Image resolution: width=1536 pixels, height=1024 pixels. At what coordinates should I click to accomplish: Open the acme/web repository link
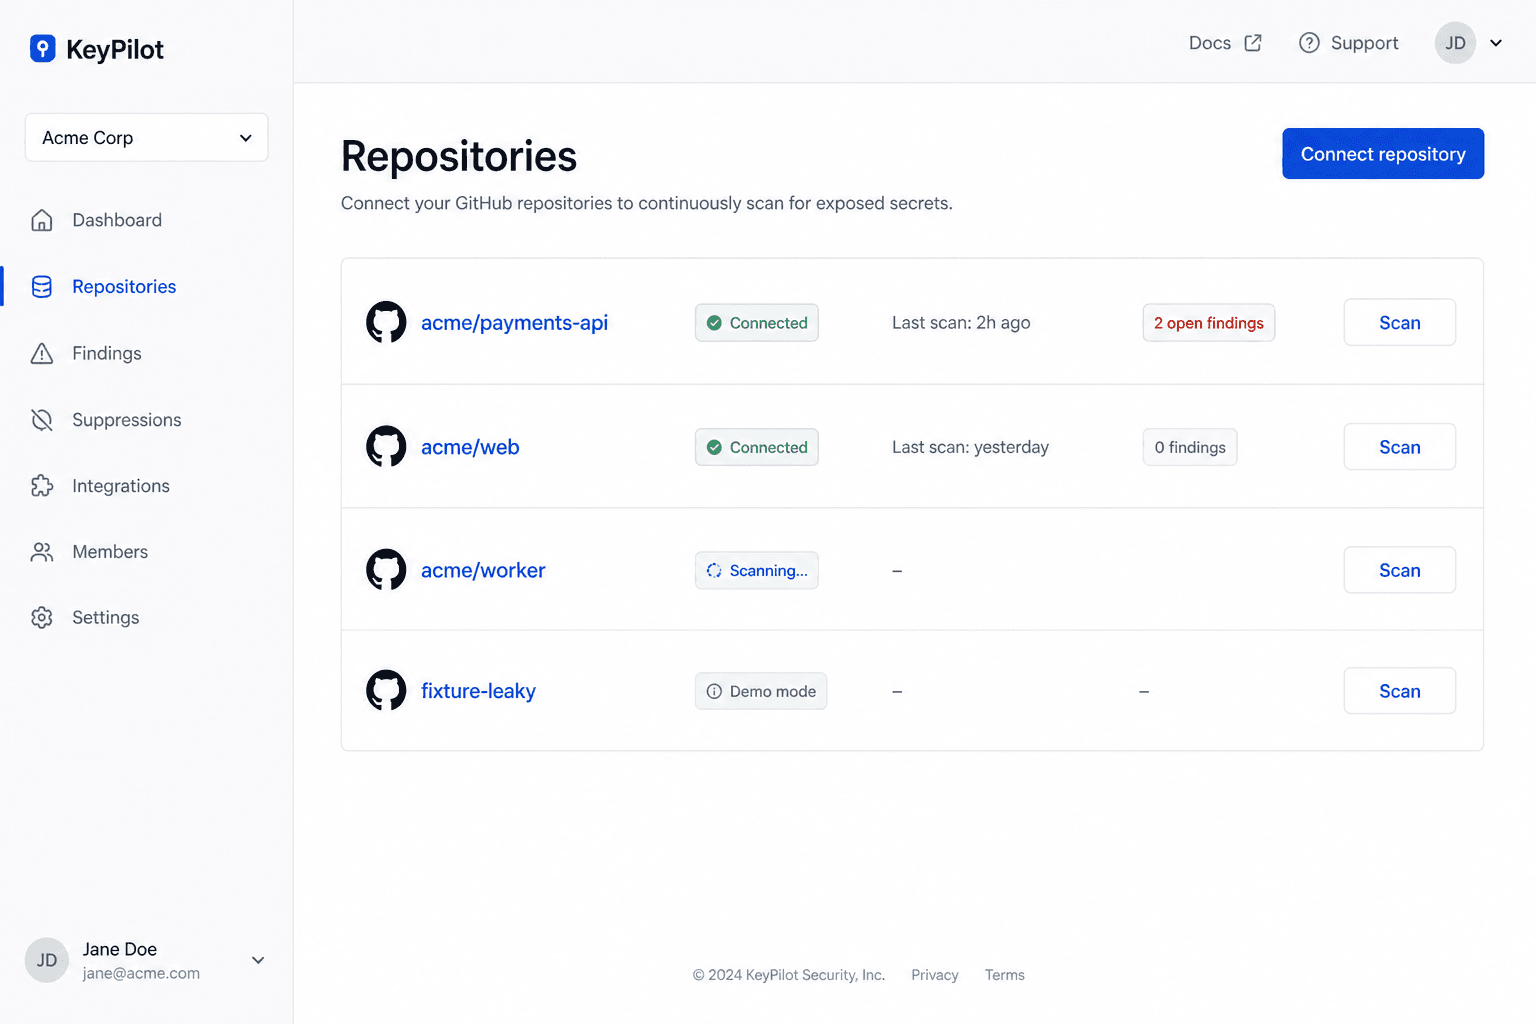(x=470, y=447)
